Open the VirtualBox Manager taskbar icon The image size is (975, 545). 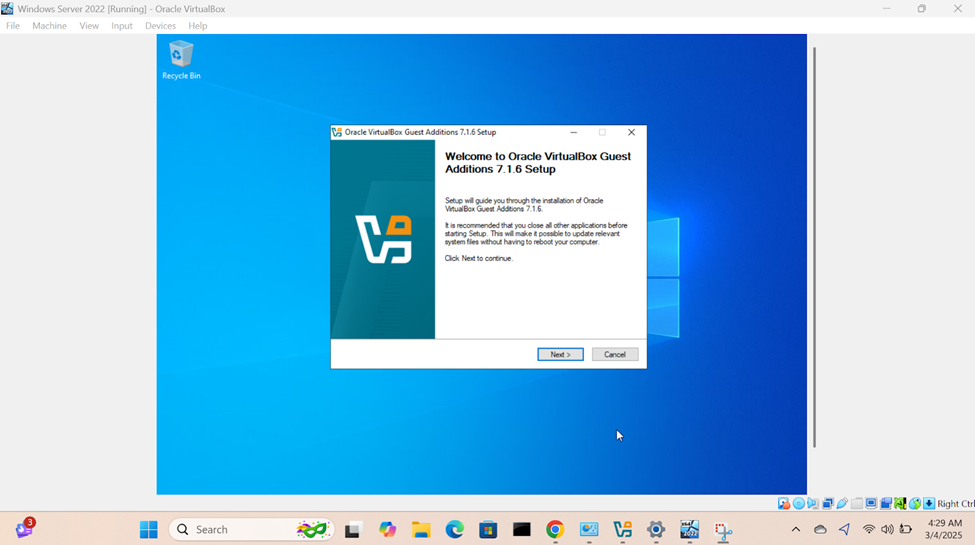[x=622, y=529]
